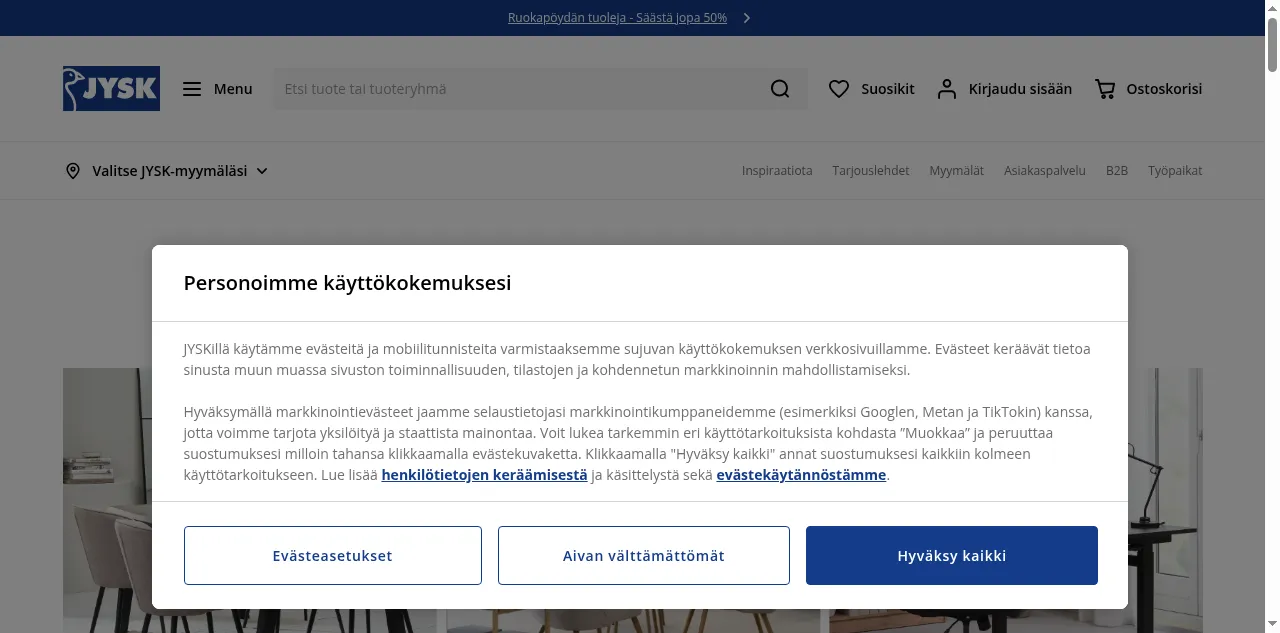Click the Personoimme käyttökokemuksesi heading

pyautogui.click(x=347, y=283)
